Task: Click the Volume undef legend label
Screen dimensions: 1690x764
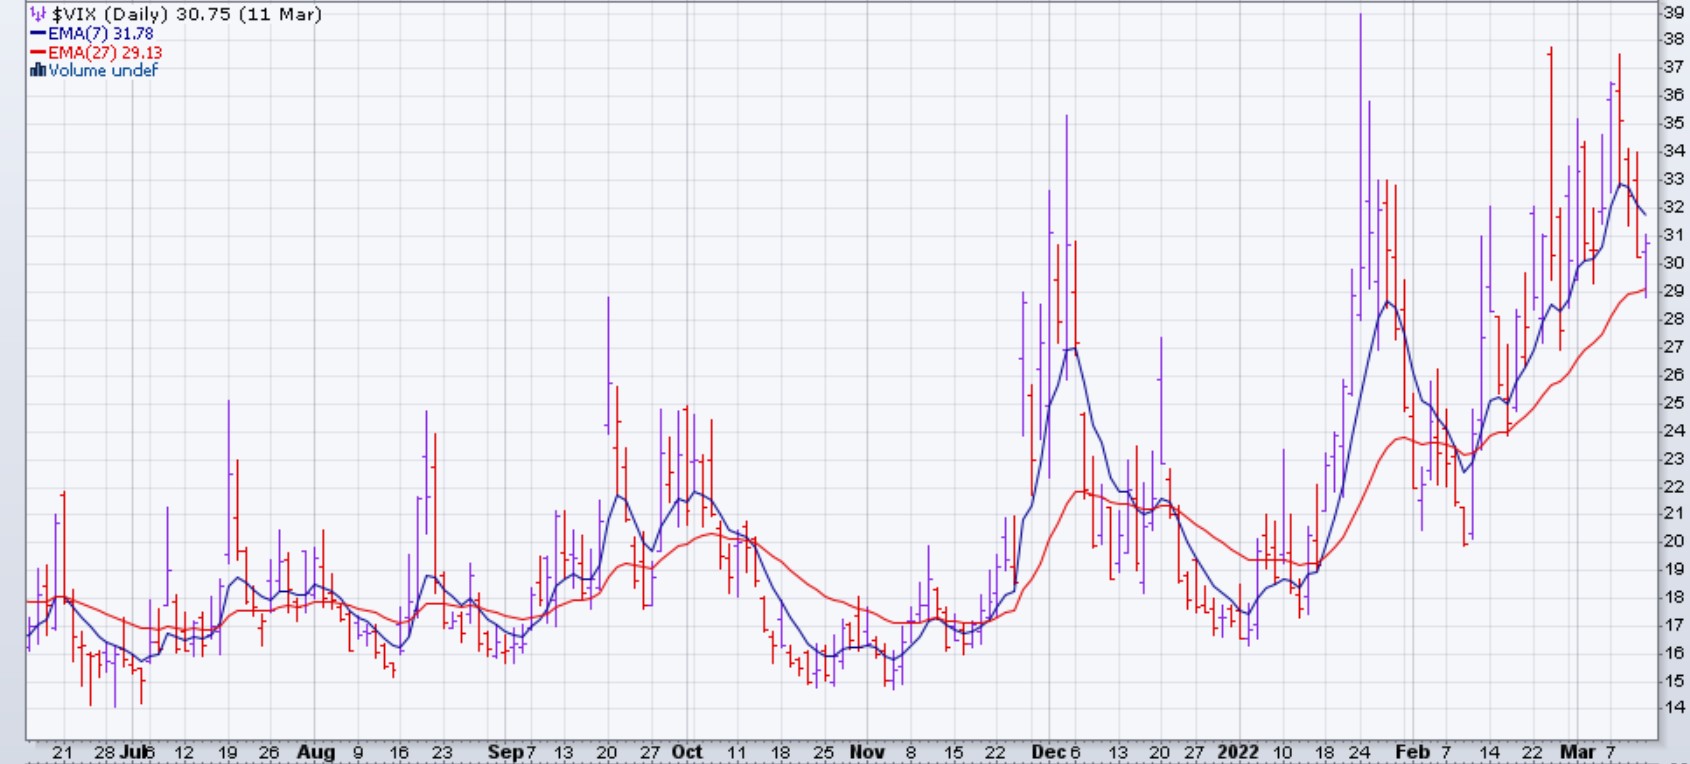Action: click(103, 70)
